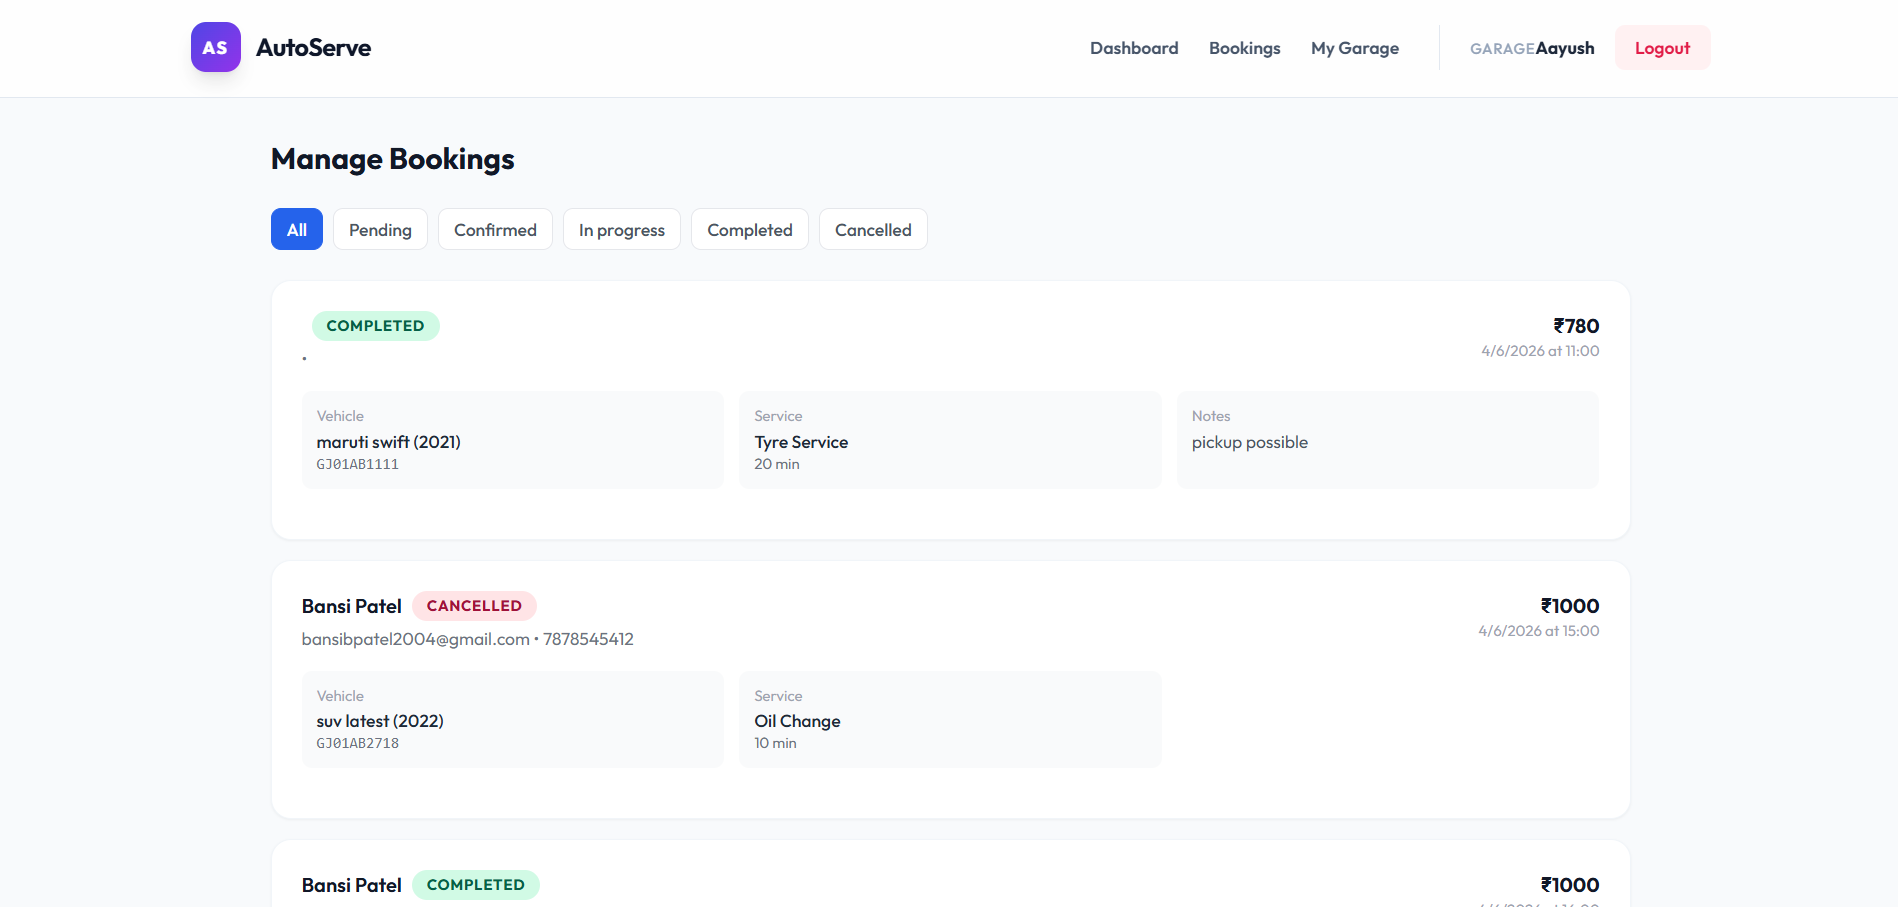Viewport: 1898px width, 907px height.
Task: Click the ₹780 price
Action: pos(1576,326)
